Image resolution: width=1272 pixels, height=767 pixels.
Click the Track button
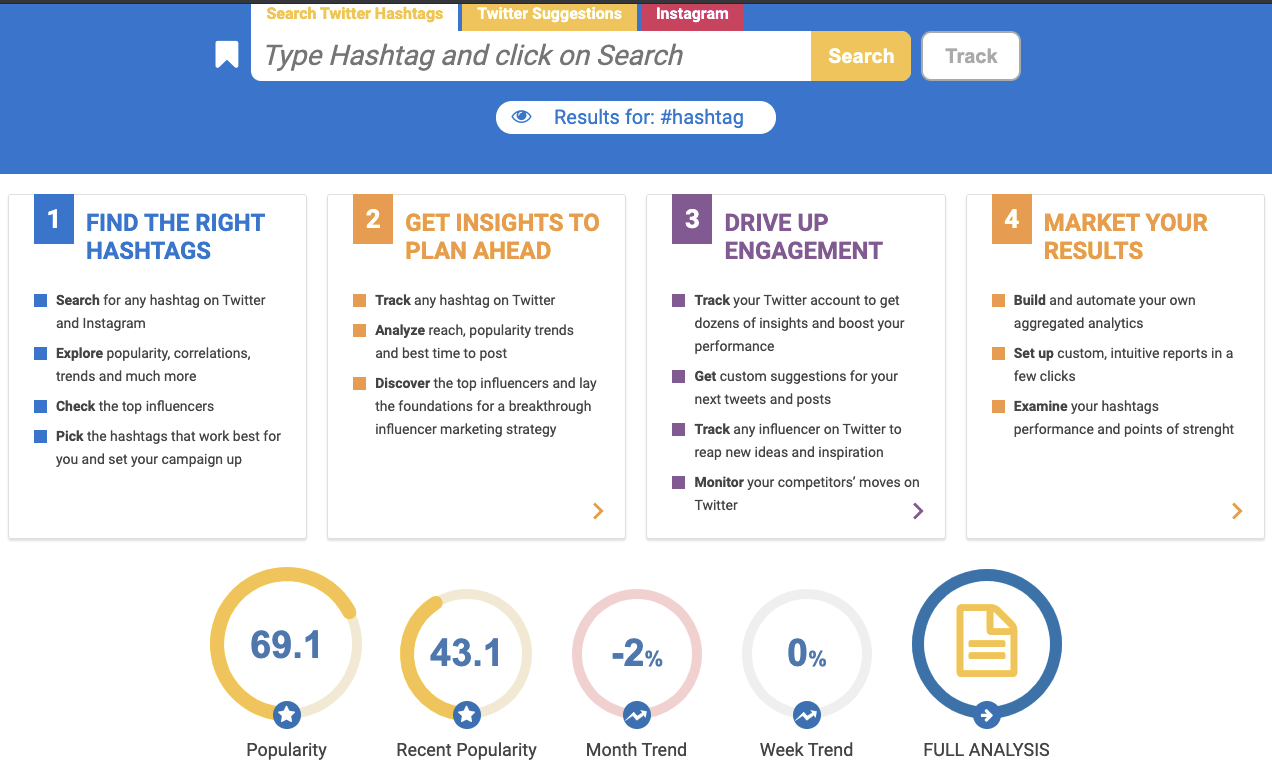coord(971,56)
